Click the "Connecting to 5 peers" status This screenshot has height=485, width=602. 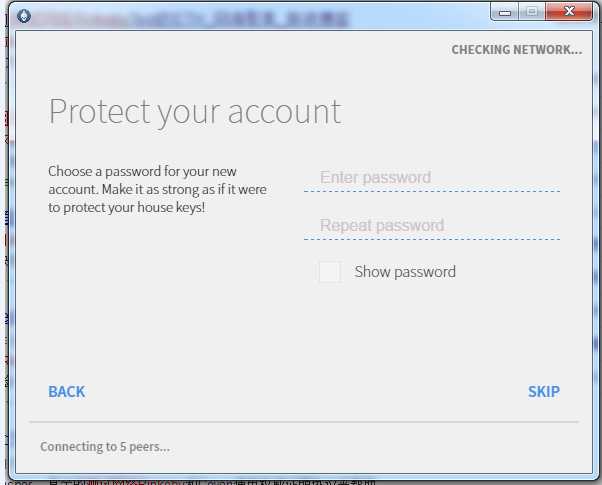(x=105, y=447)
